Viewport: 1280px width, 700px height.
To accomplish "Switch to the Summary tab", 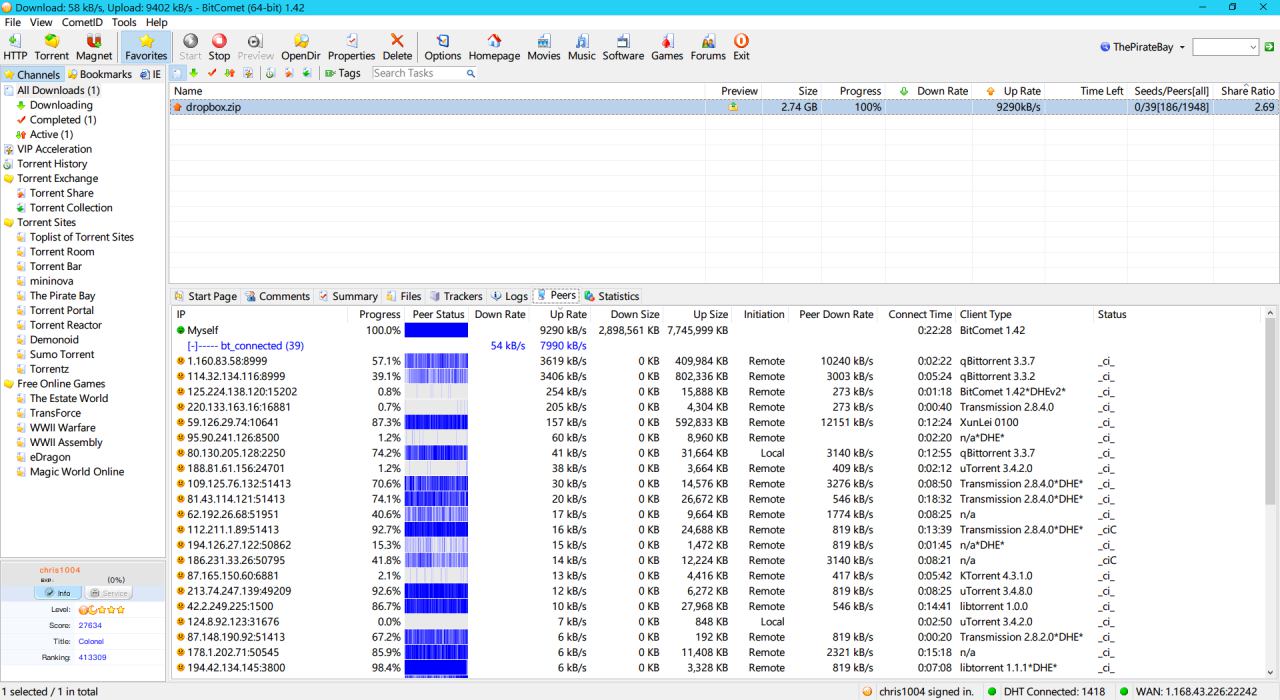I will [348, 296].
